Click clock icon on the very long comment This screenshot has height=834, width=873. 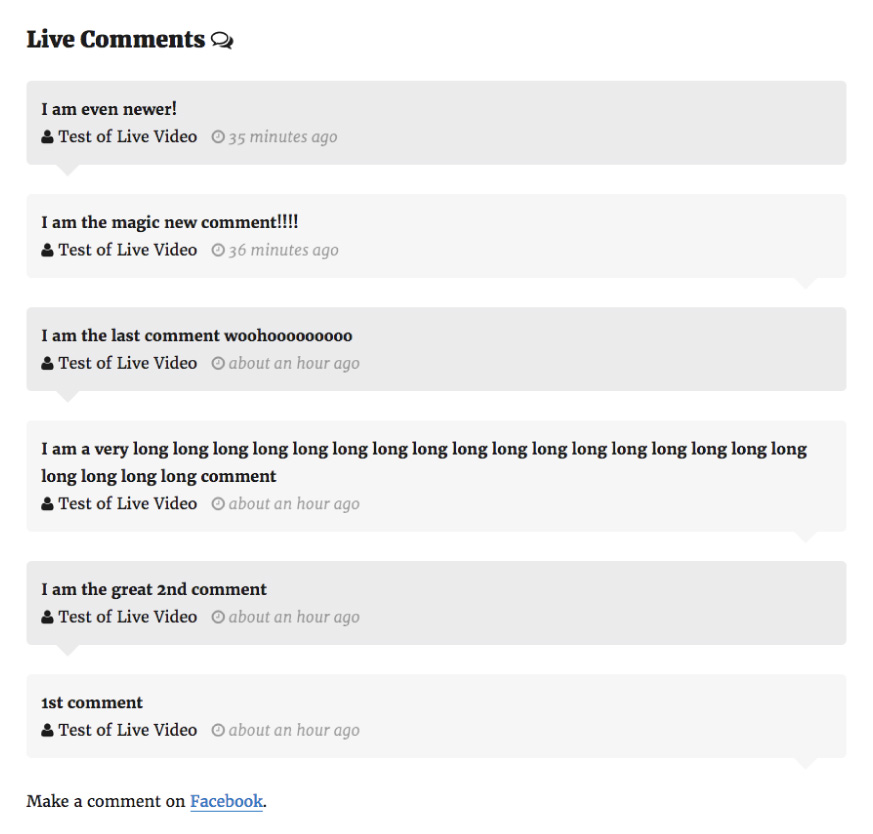pyautogui.click(x=218, y=504)
